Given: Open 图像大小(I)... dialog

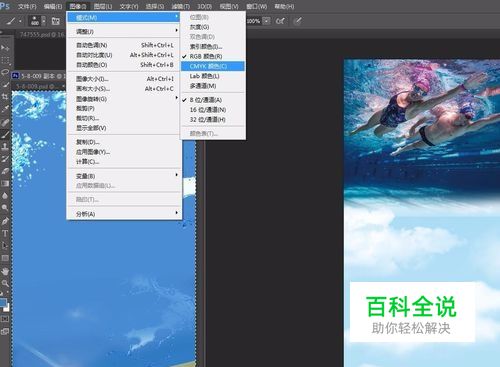Looking at the screenshot, I should point(124,79).
